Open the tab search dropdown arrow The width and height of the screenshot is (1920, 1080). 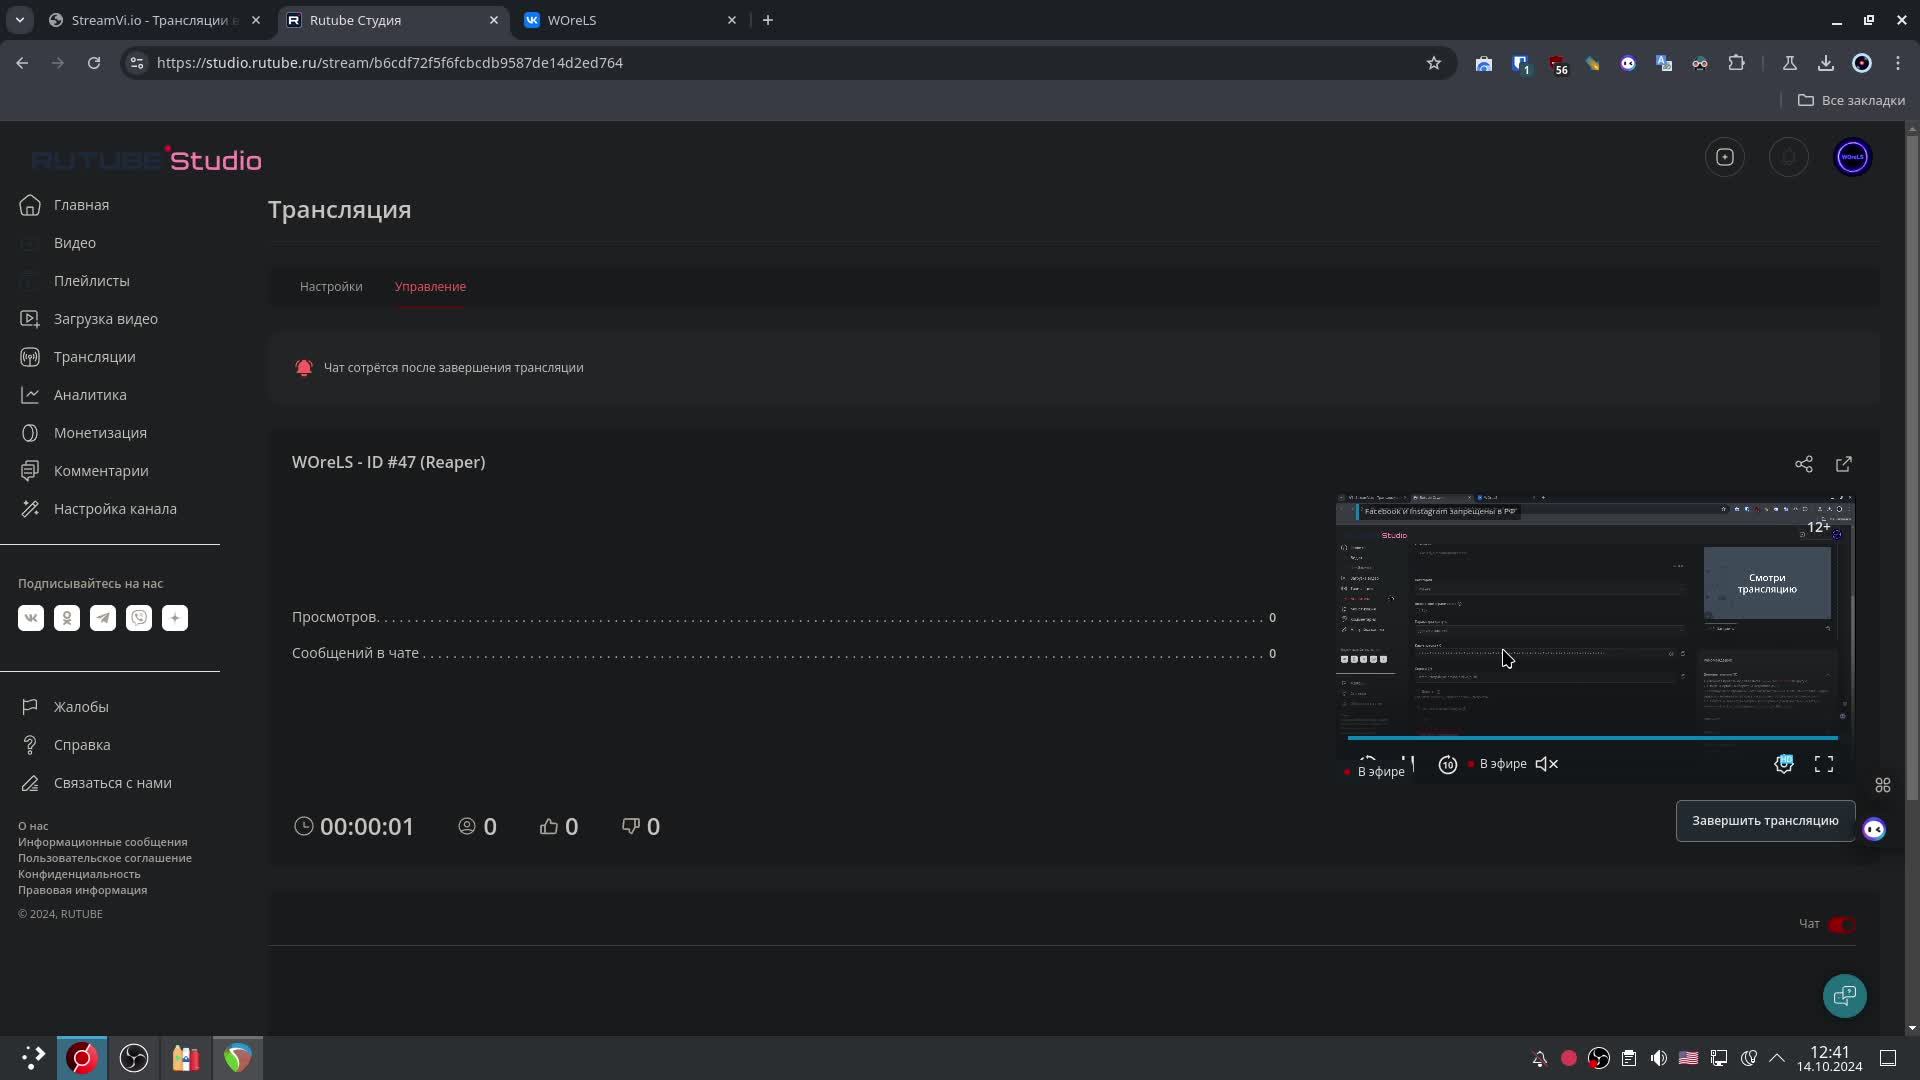[x=19, y=20]
